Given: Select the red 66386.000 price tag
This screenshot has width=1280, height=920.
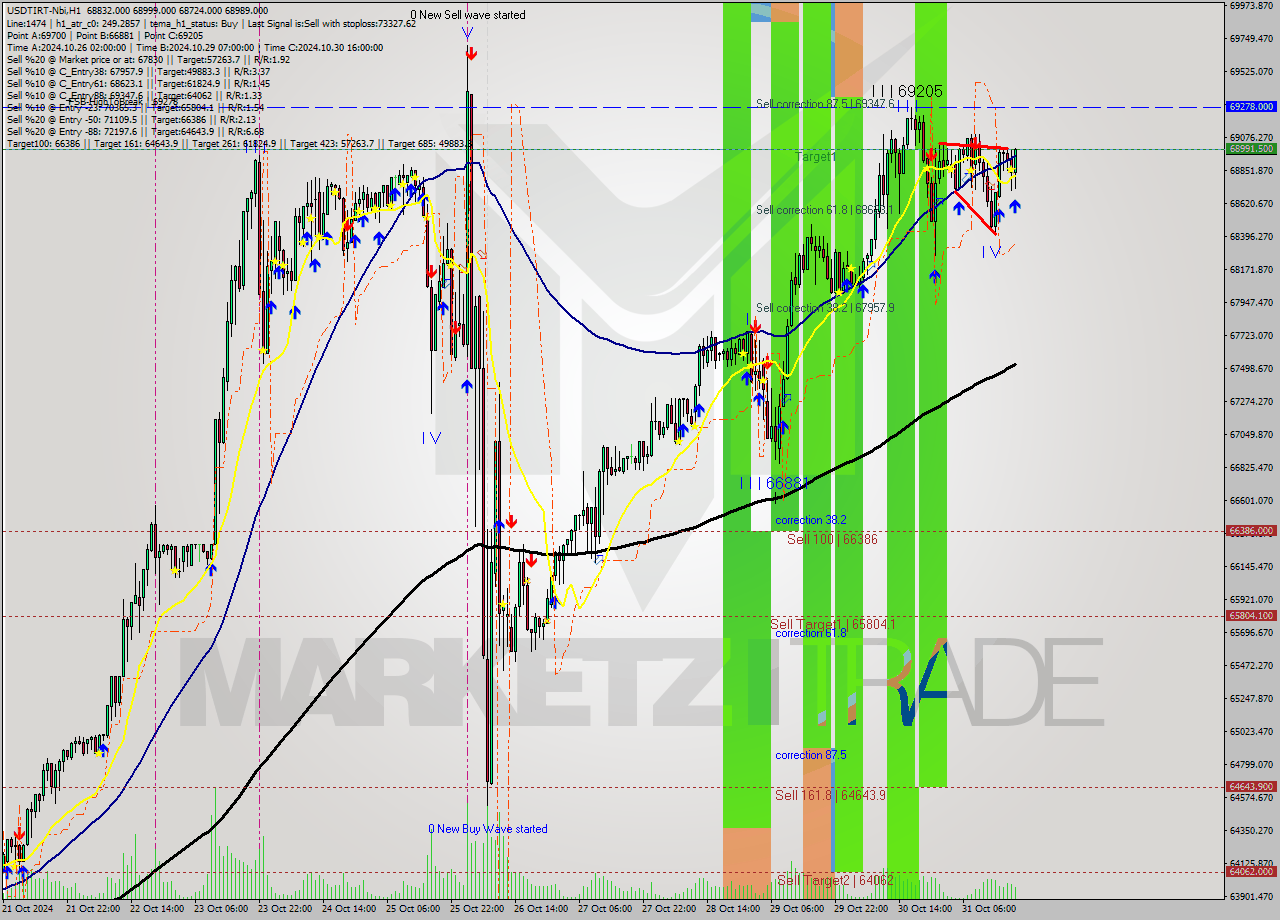Looking at the screenshot, I should (x=1251, y=531).
